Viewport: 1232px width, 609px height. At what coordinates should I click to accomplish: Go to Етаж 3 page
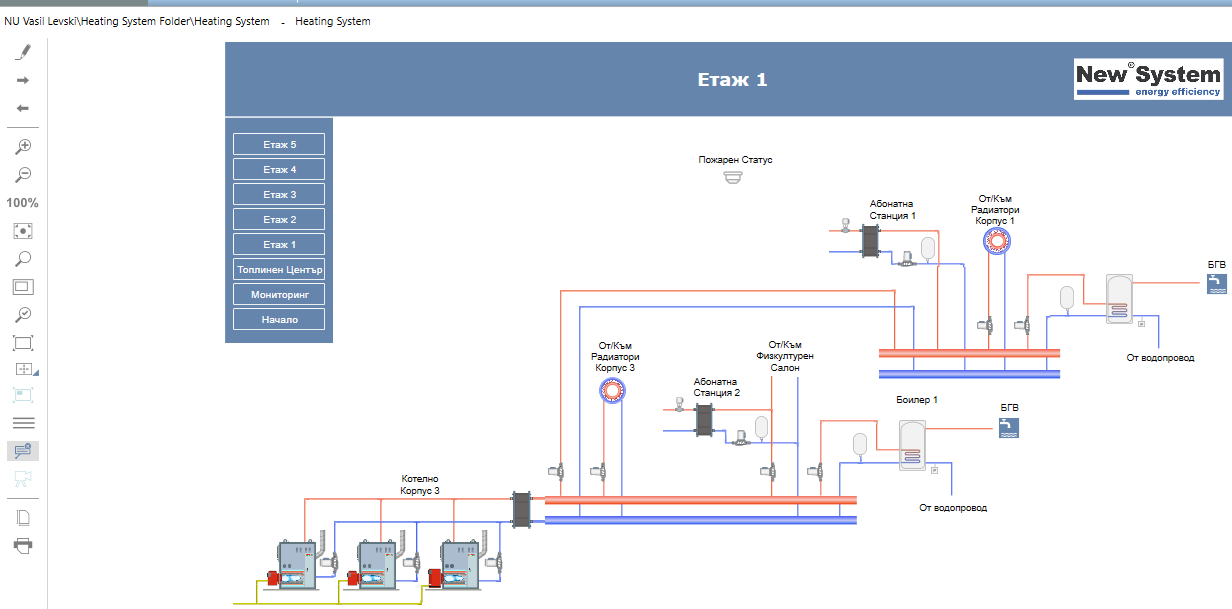tap(279, 194)
